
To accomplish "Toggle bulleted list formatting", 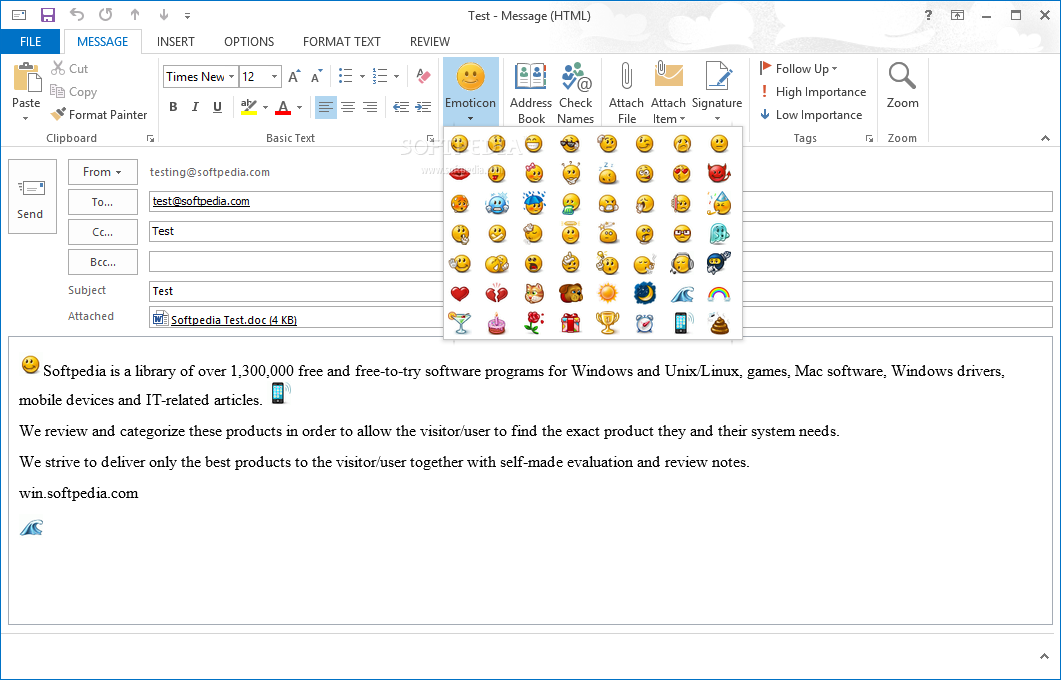I will (x=346, y=76).
